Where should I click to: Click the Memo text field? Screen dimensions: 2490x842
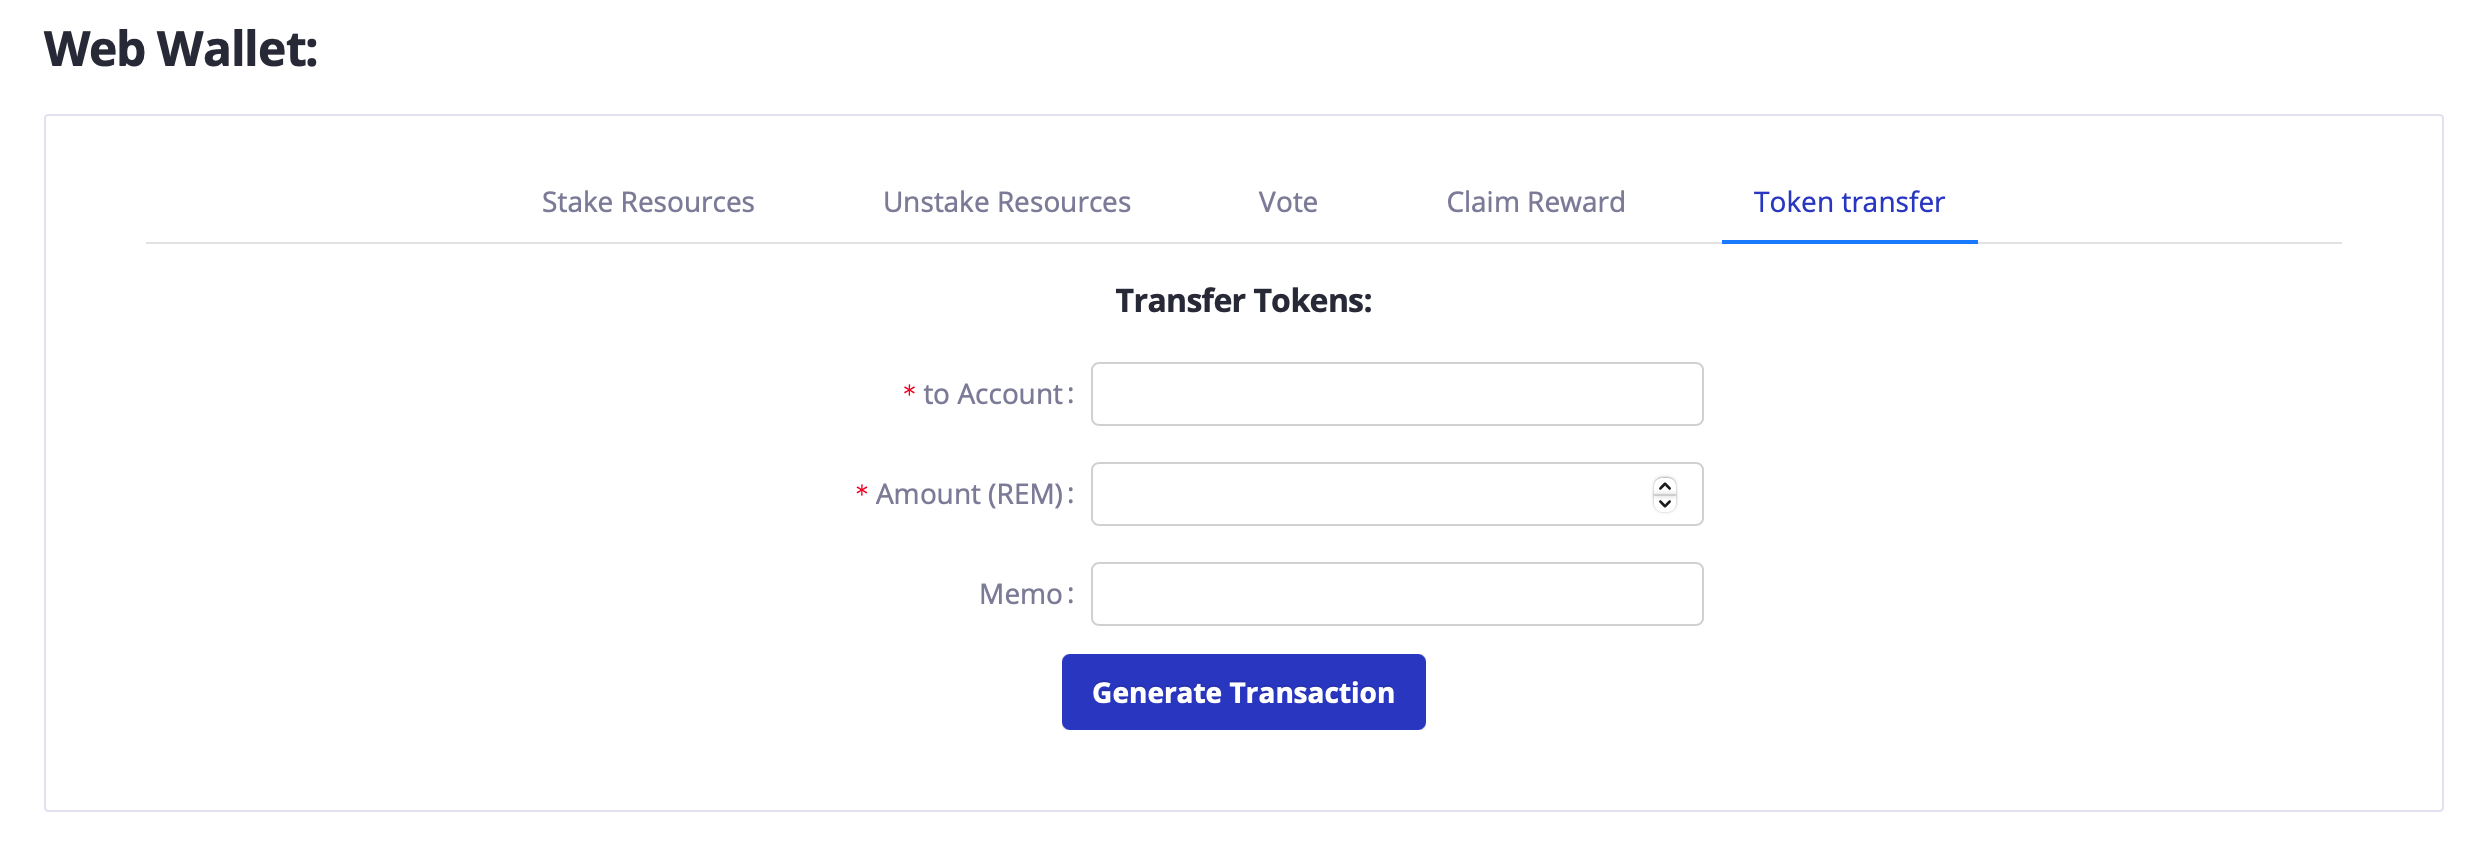click(x=1396, y=594)
